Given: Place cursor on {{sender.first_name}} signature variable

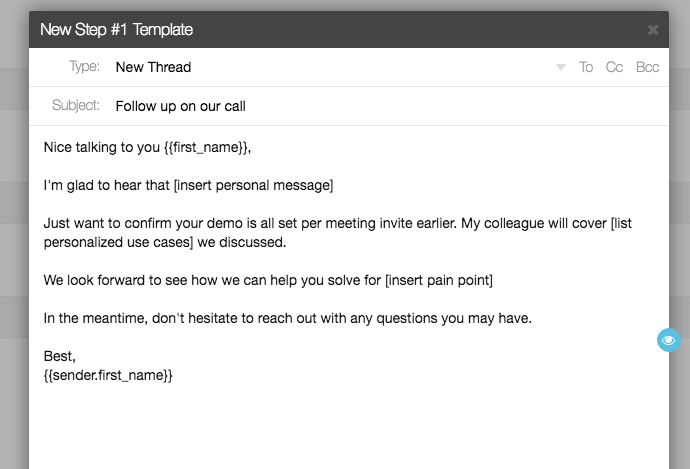Looking at the screenshot, I should pyautogui.click(x=108, y=375).
